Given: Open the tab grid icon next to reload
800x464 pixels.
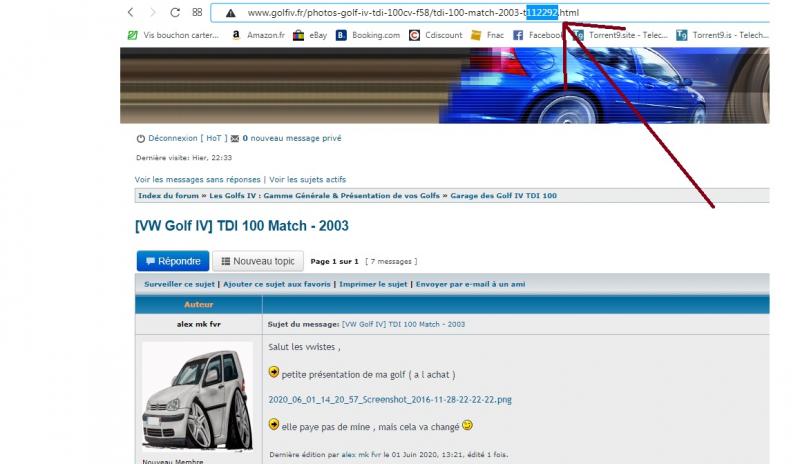Looking at the screenshot, I should pyautogui.click(x=197, y=12).
